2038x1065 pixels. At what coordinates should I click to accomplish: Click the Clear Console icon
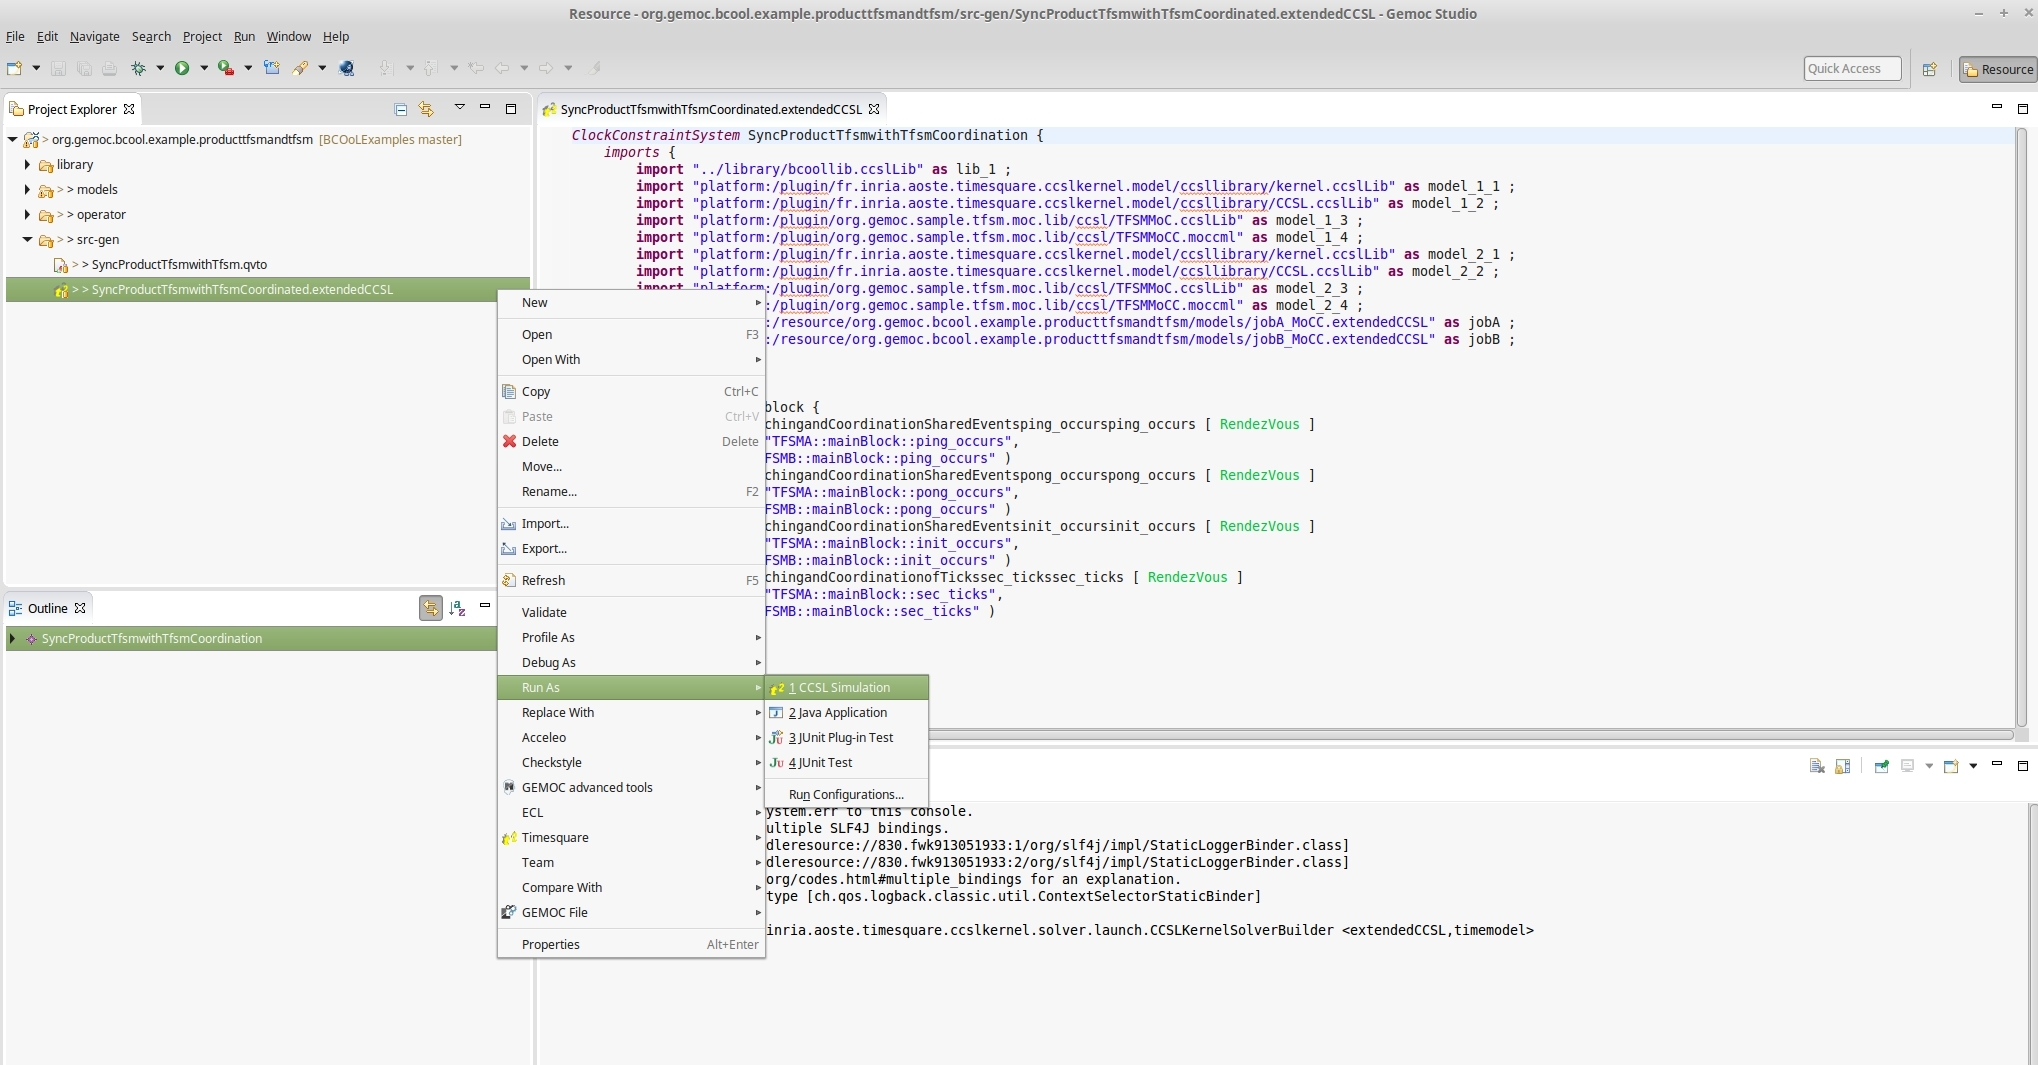1817,766
